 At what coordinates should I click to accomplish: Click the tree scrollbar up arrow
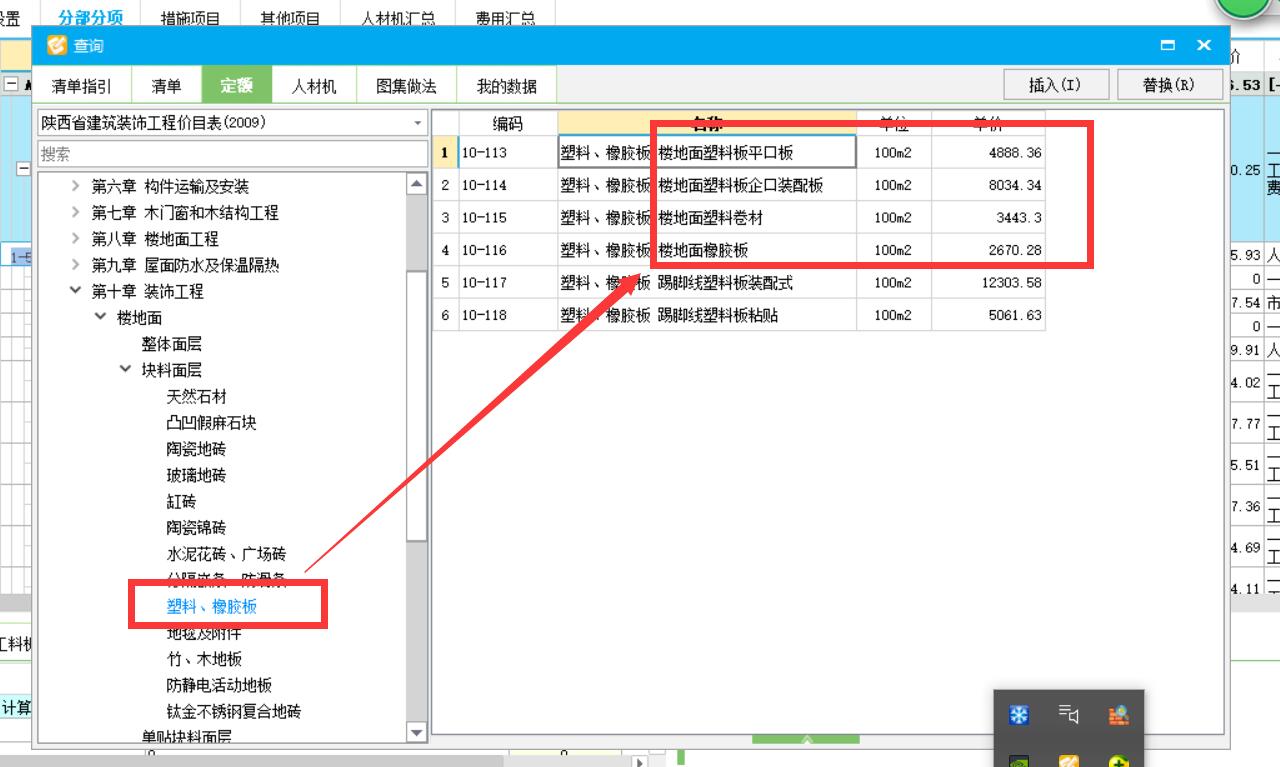click(x=417, y=183)
